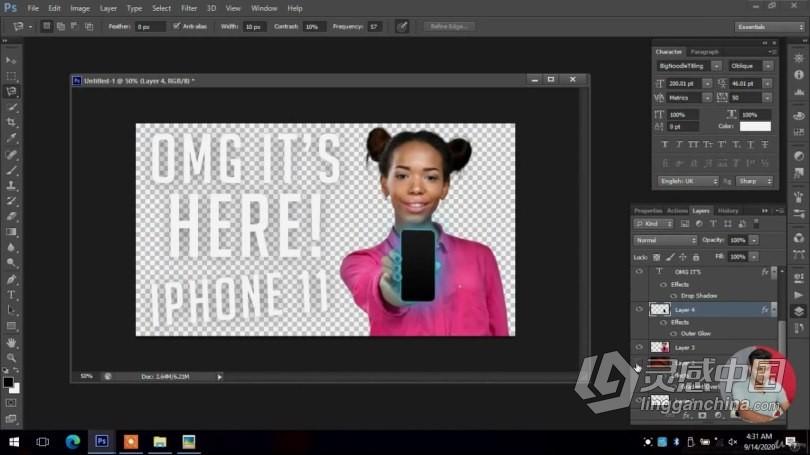This screenshot has width=810, height=455.
Task: Select the Magnetic Lasso tool in toolbox
Action: click(x=11, y=91)
